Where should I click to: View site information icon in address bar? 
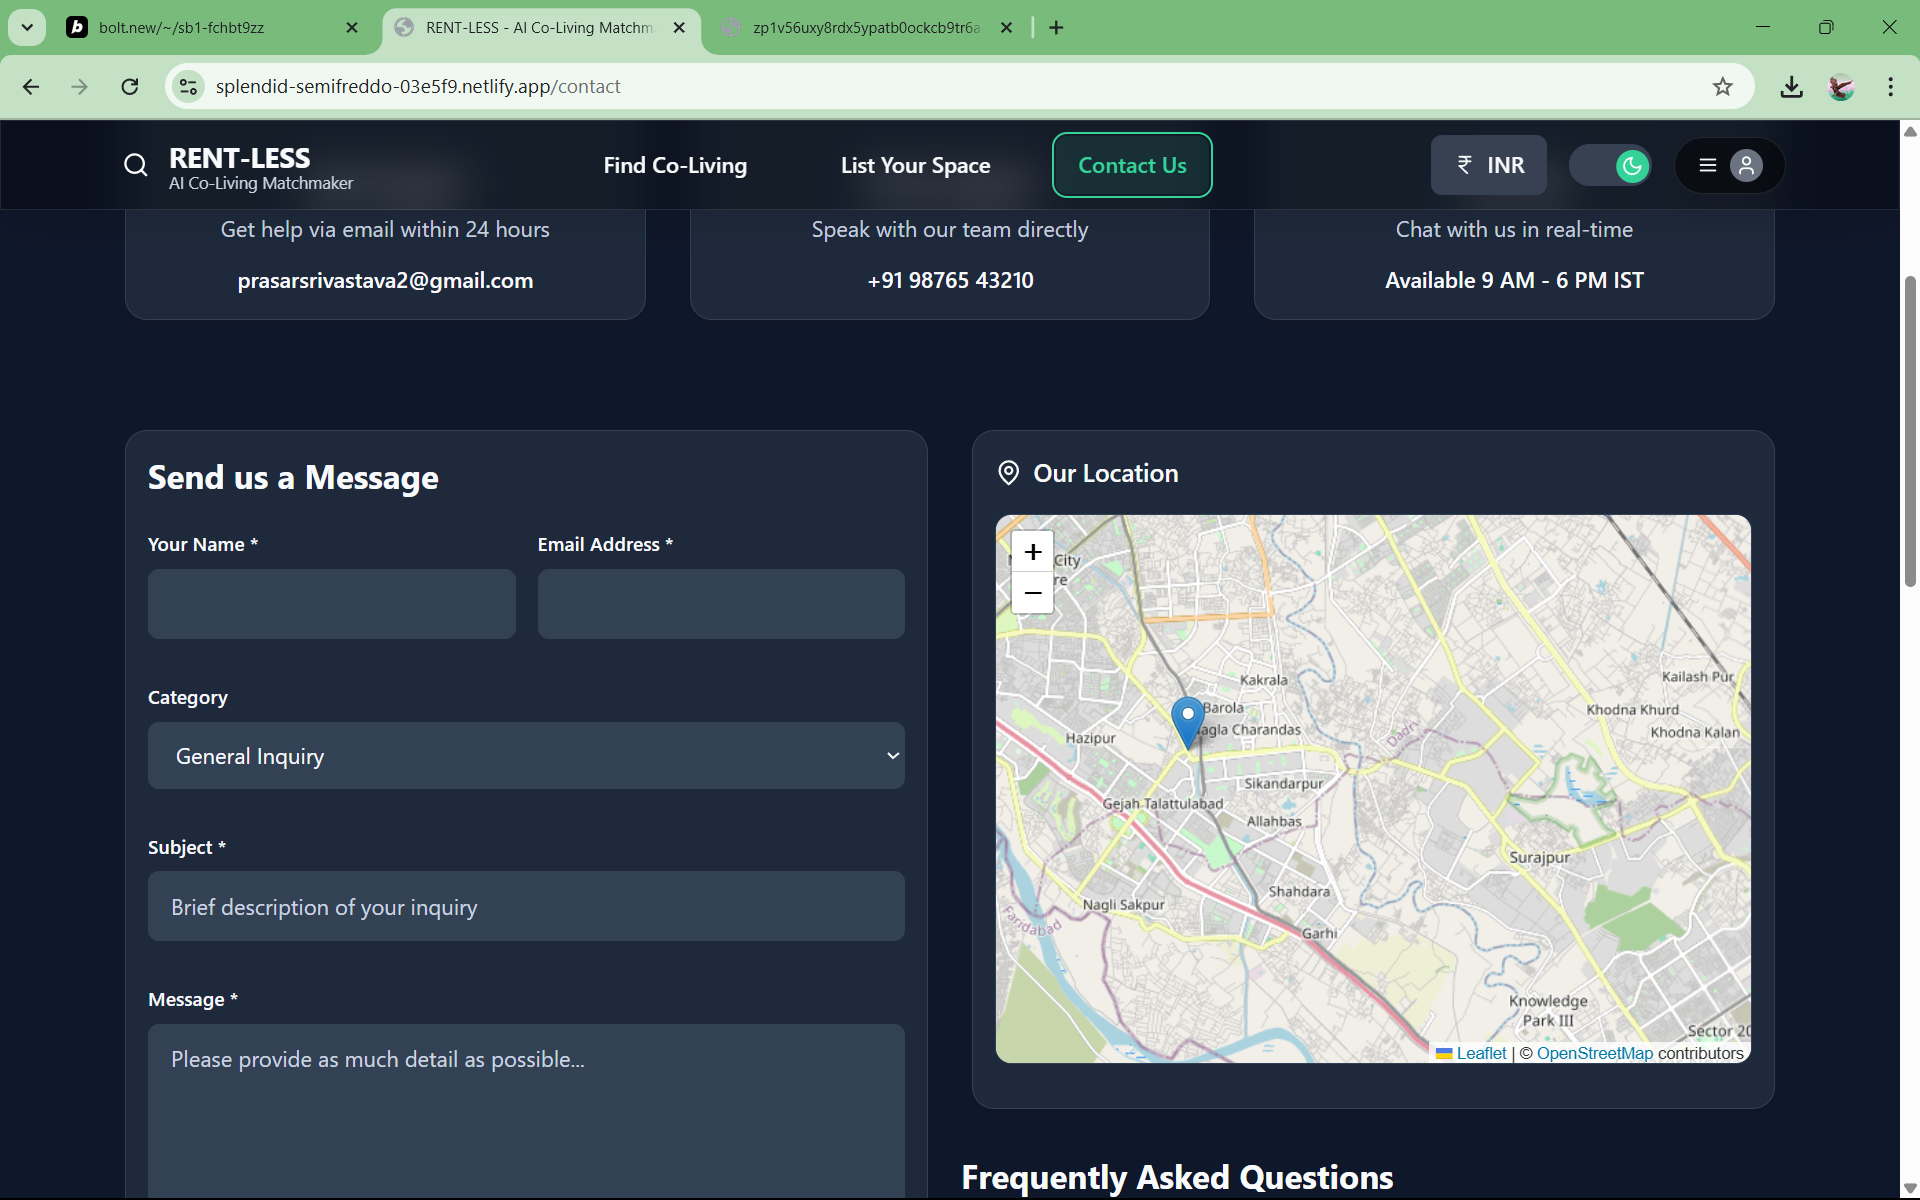(188, 87)
